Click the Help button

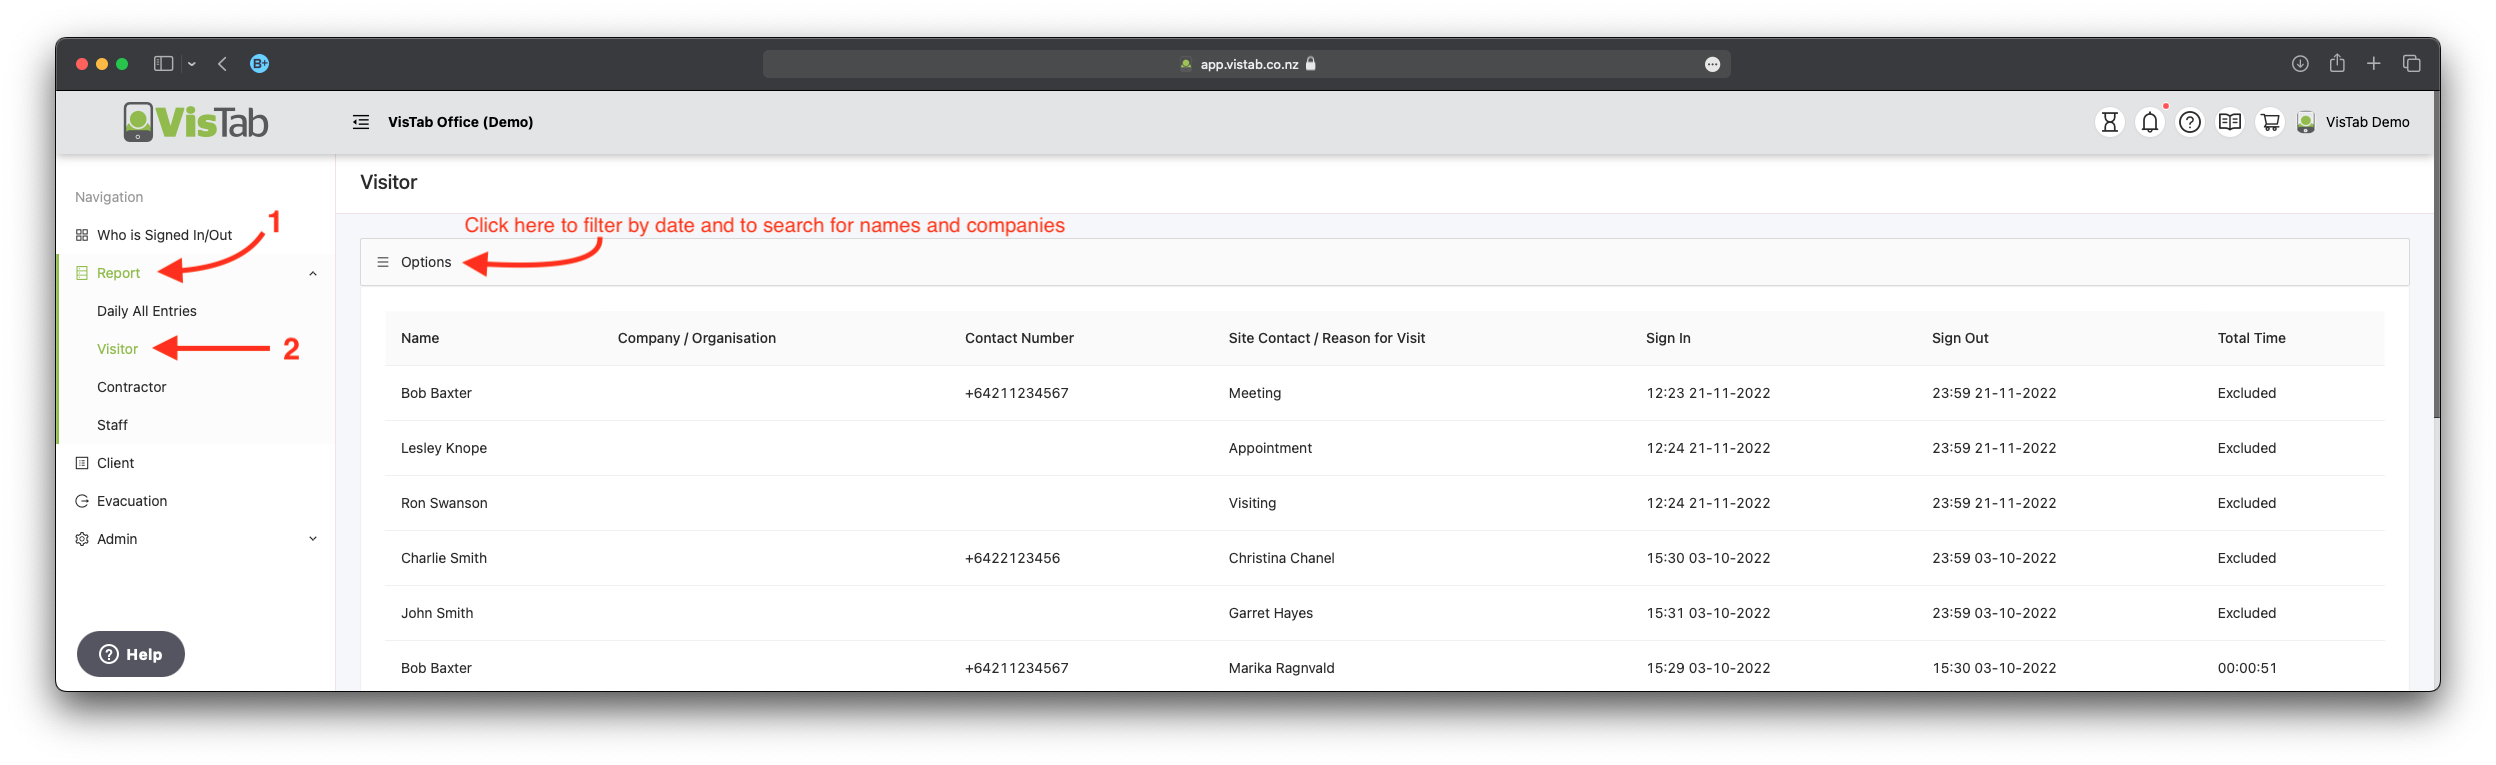coord(131,654)
